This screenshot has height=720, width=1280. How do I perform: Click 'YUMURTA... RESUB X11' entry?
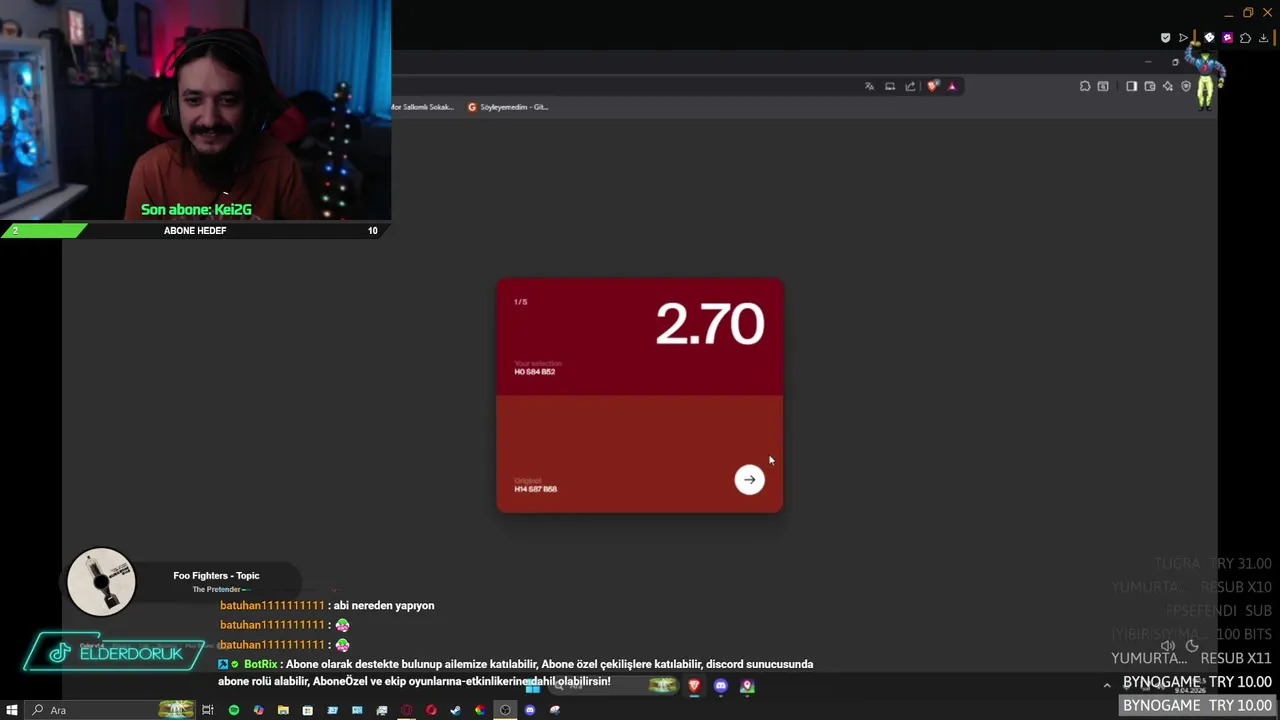coord(1192,658)
